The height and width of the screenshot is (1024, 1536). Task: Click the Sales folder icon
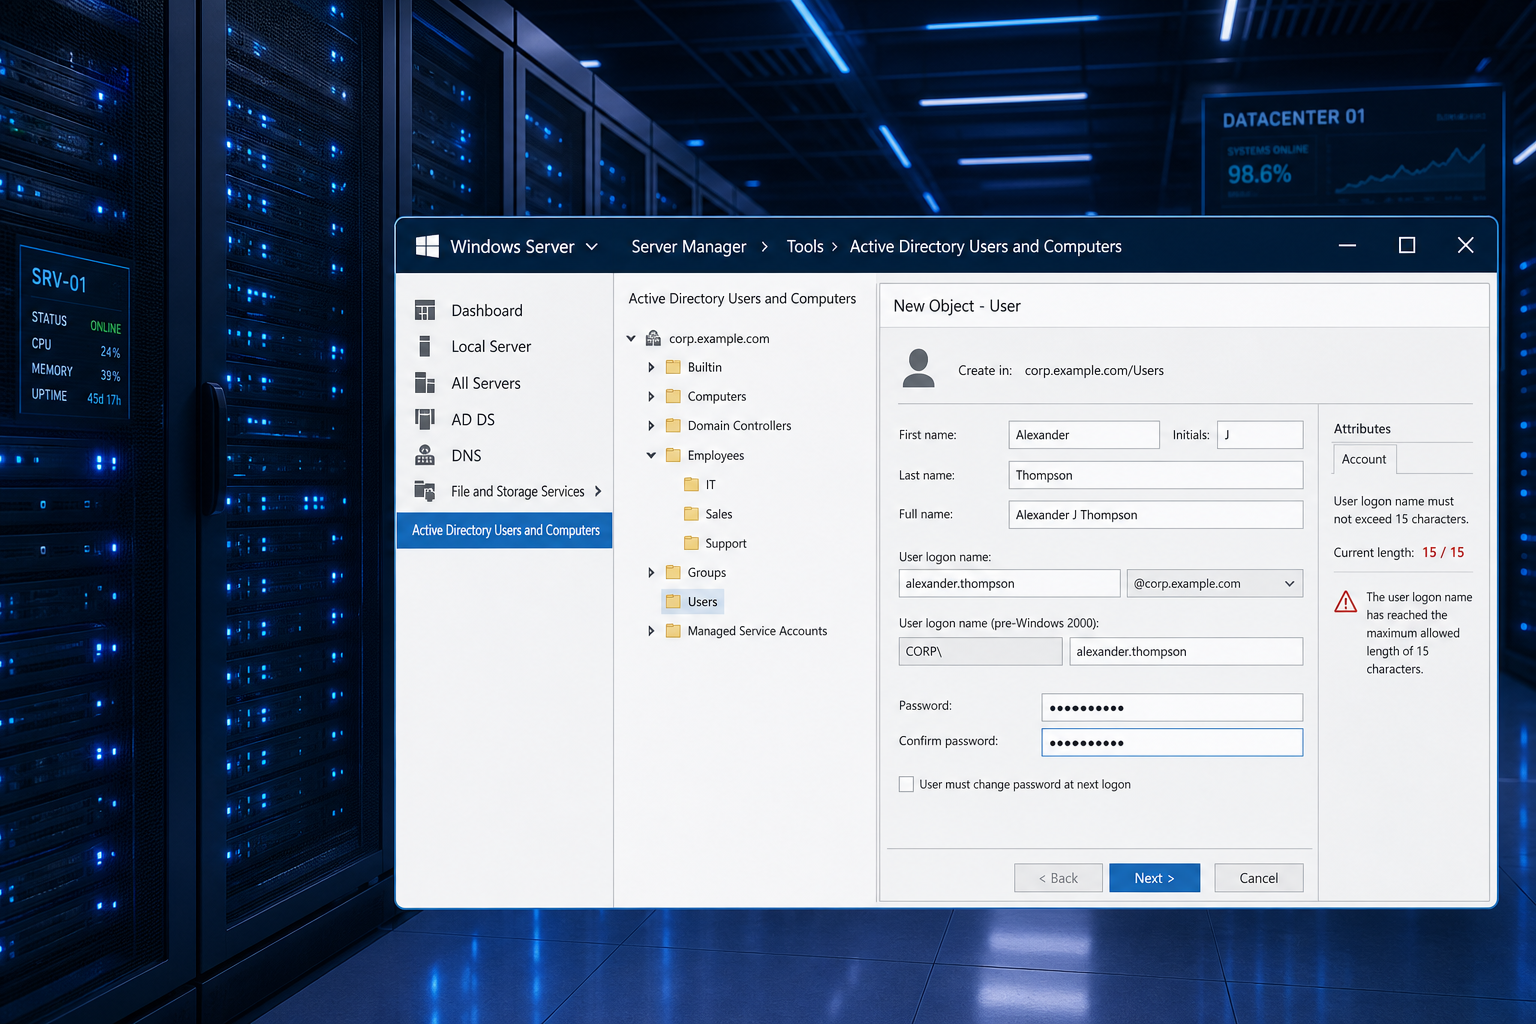click(x=691, y=514)
